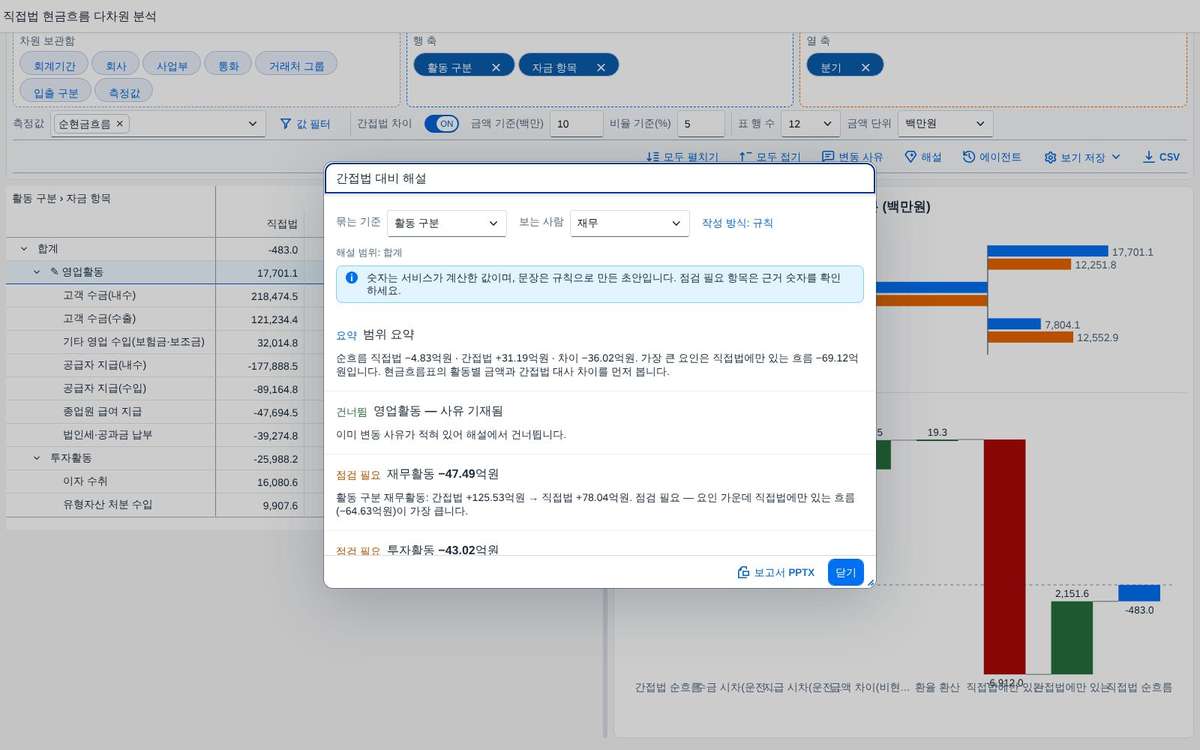Open the 보기 저장 menu arrow
The image size is (1200, 750).
[x=1116, y=157]
